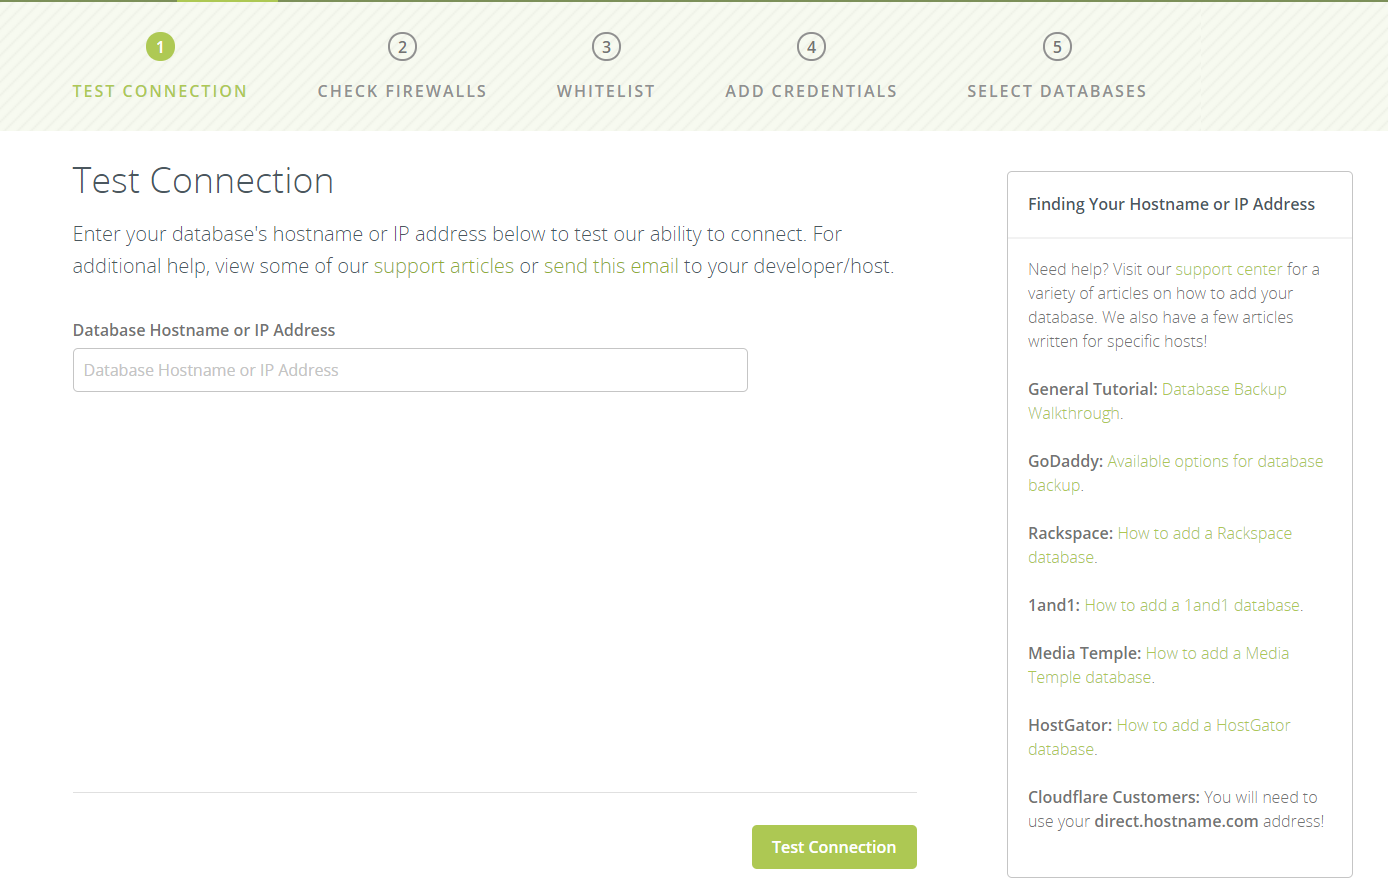Open the support articles link
This screenshot has width=1388, height=890.
click(444, 266)
